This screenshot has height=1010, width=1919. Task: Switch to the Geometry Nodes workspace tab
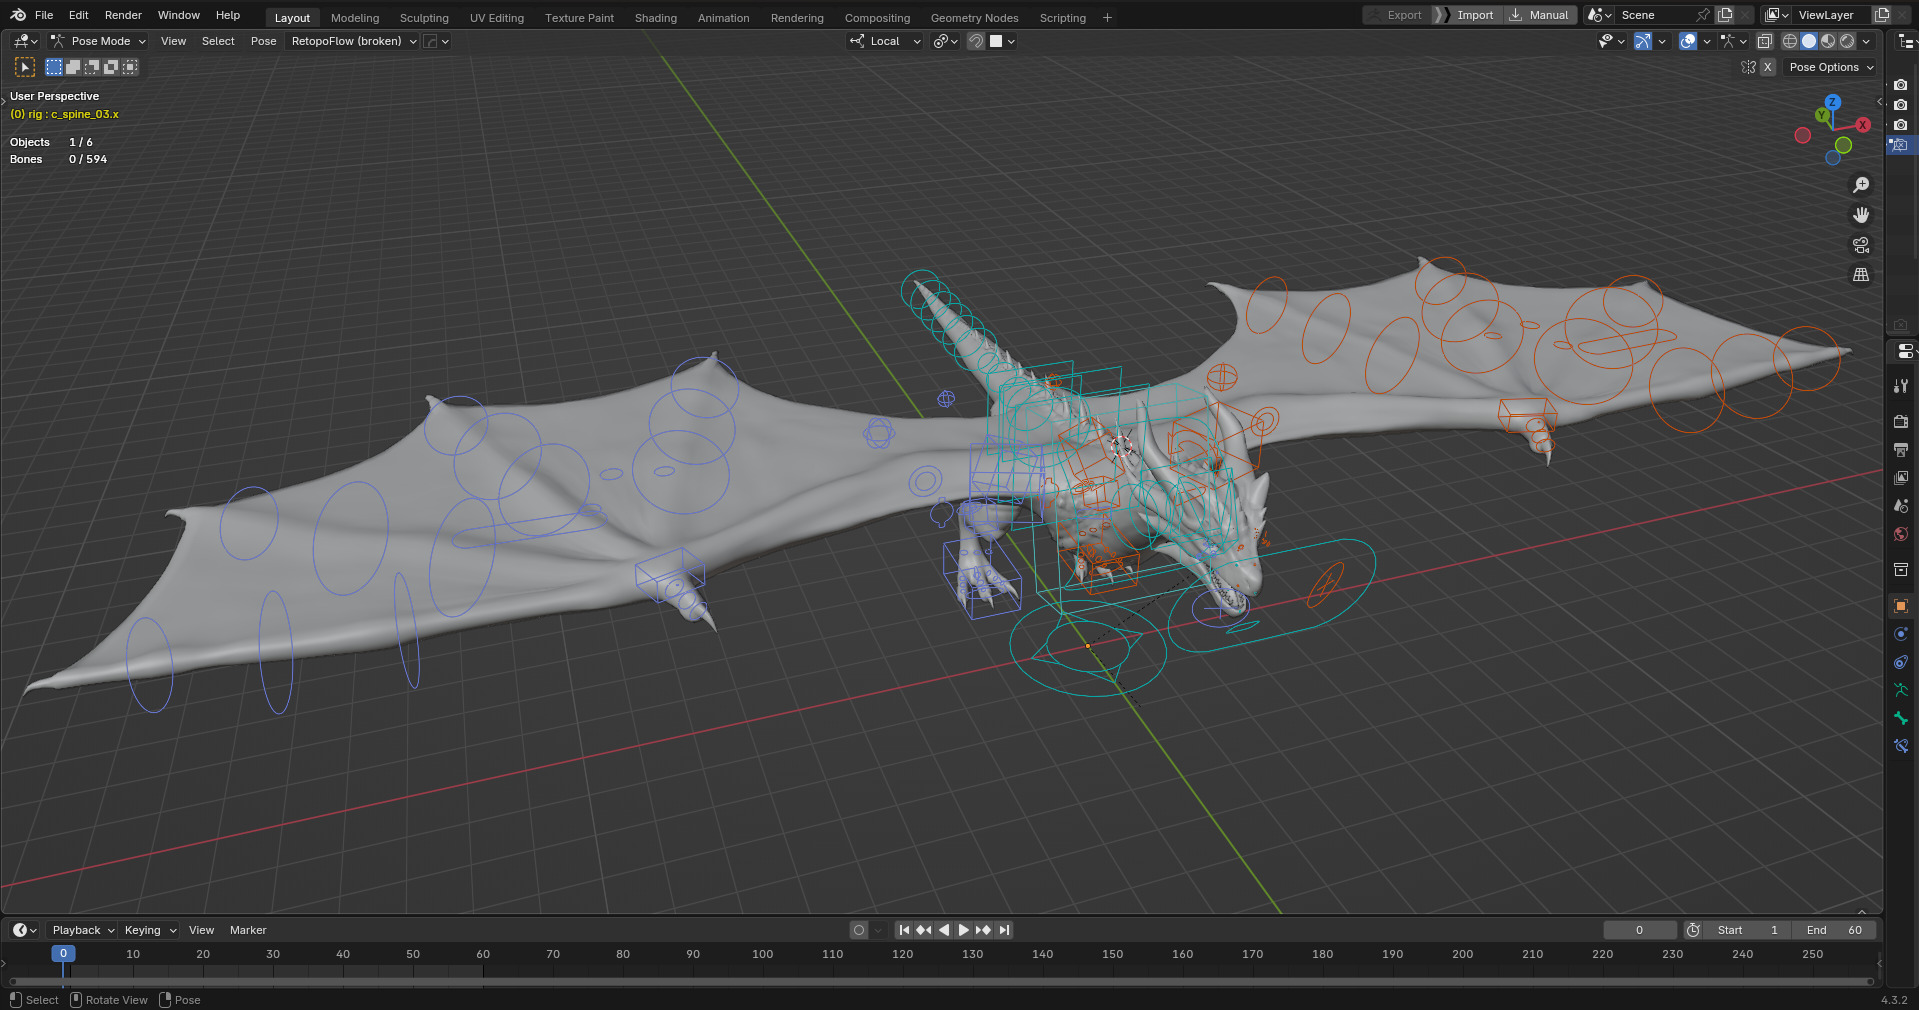click(x=974, y=18)
